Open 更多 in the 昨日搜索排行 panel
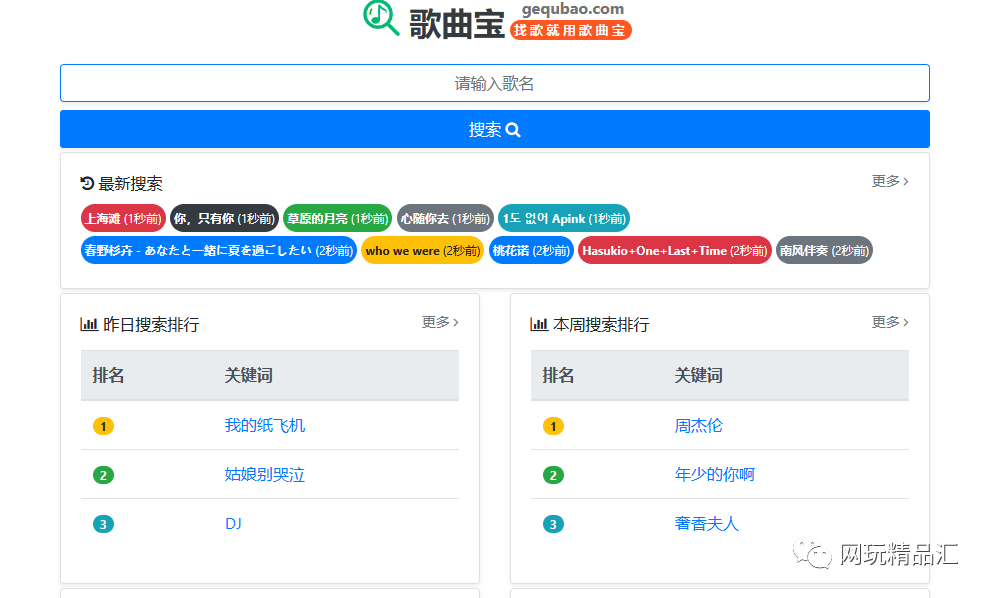This screenshot has width=991, height=598. click(440, 322)
